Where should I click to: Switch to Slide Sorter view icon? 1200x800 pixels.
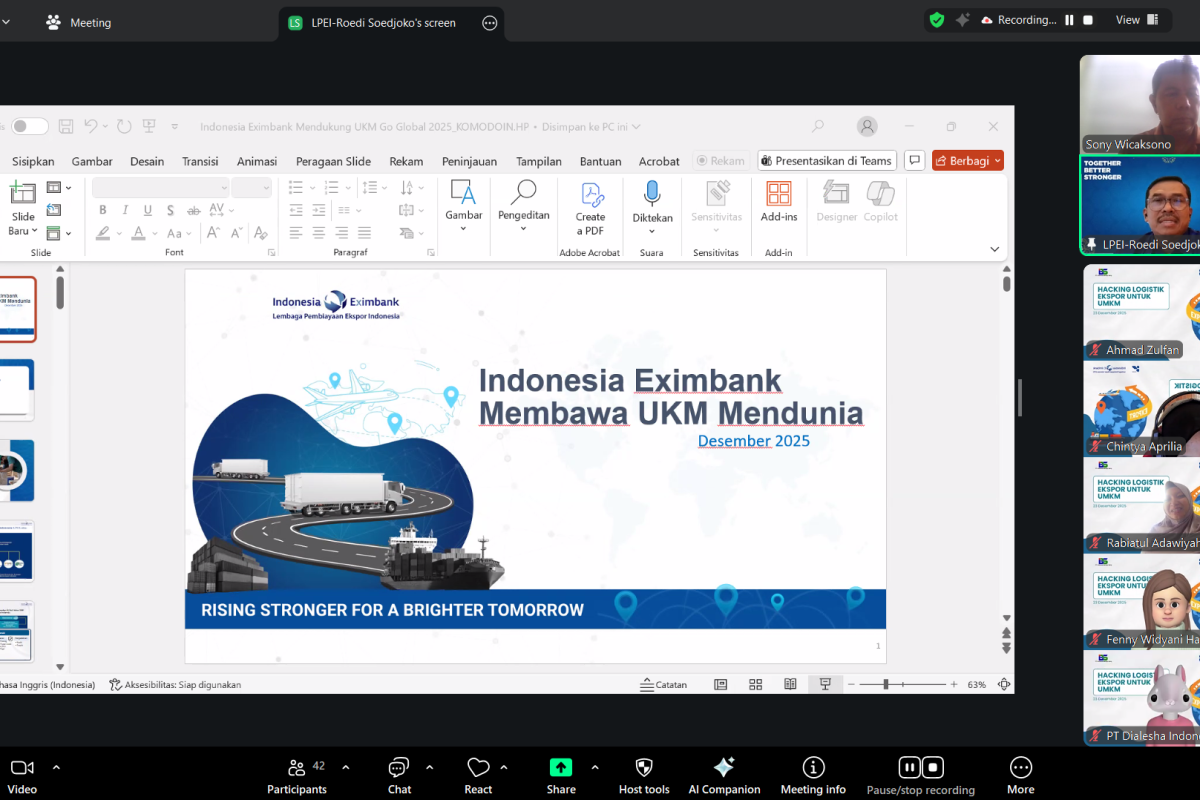coord(756,685)
